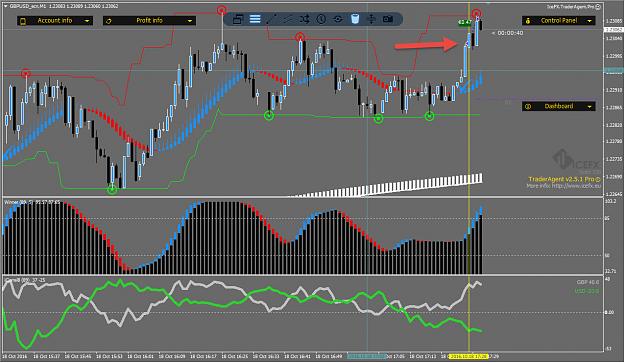Image resolution: width=625 pixels, height=363 pixels.
Task: Click the 18 Oct 16:17 time axis label
Action: tap(203, 357)
